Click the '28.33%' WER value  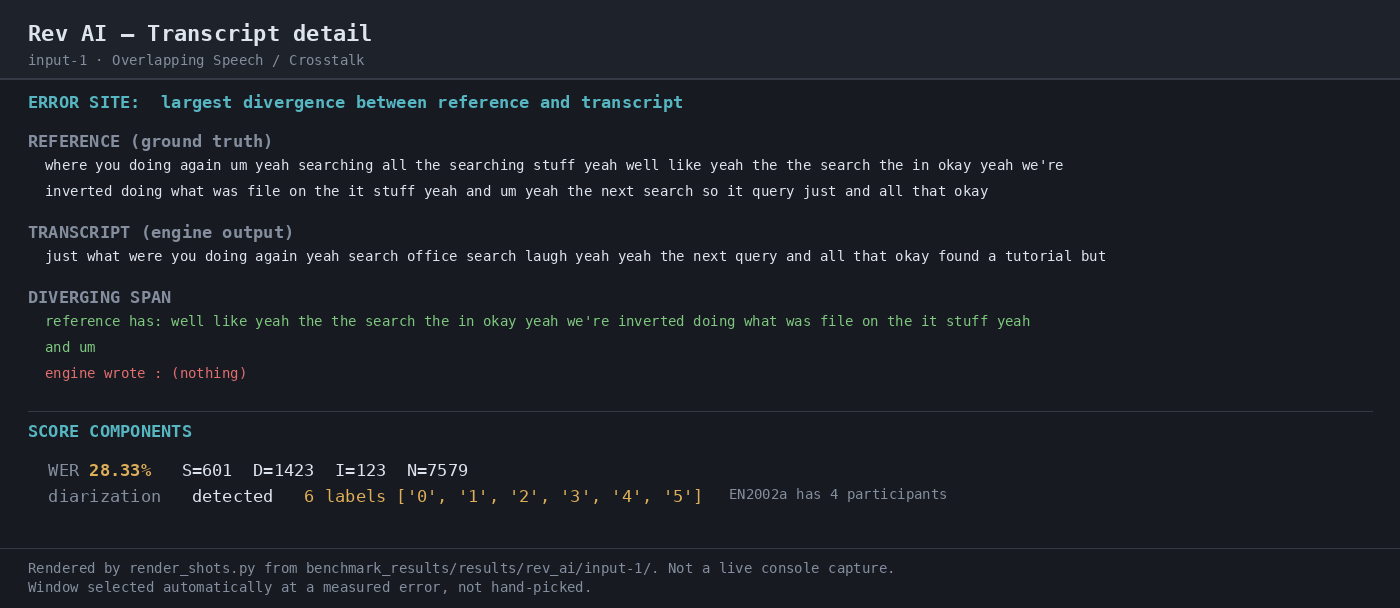tap(120, 471)
